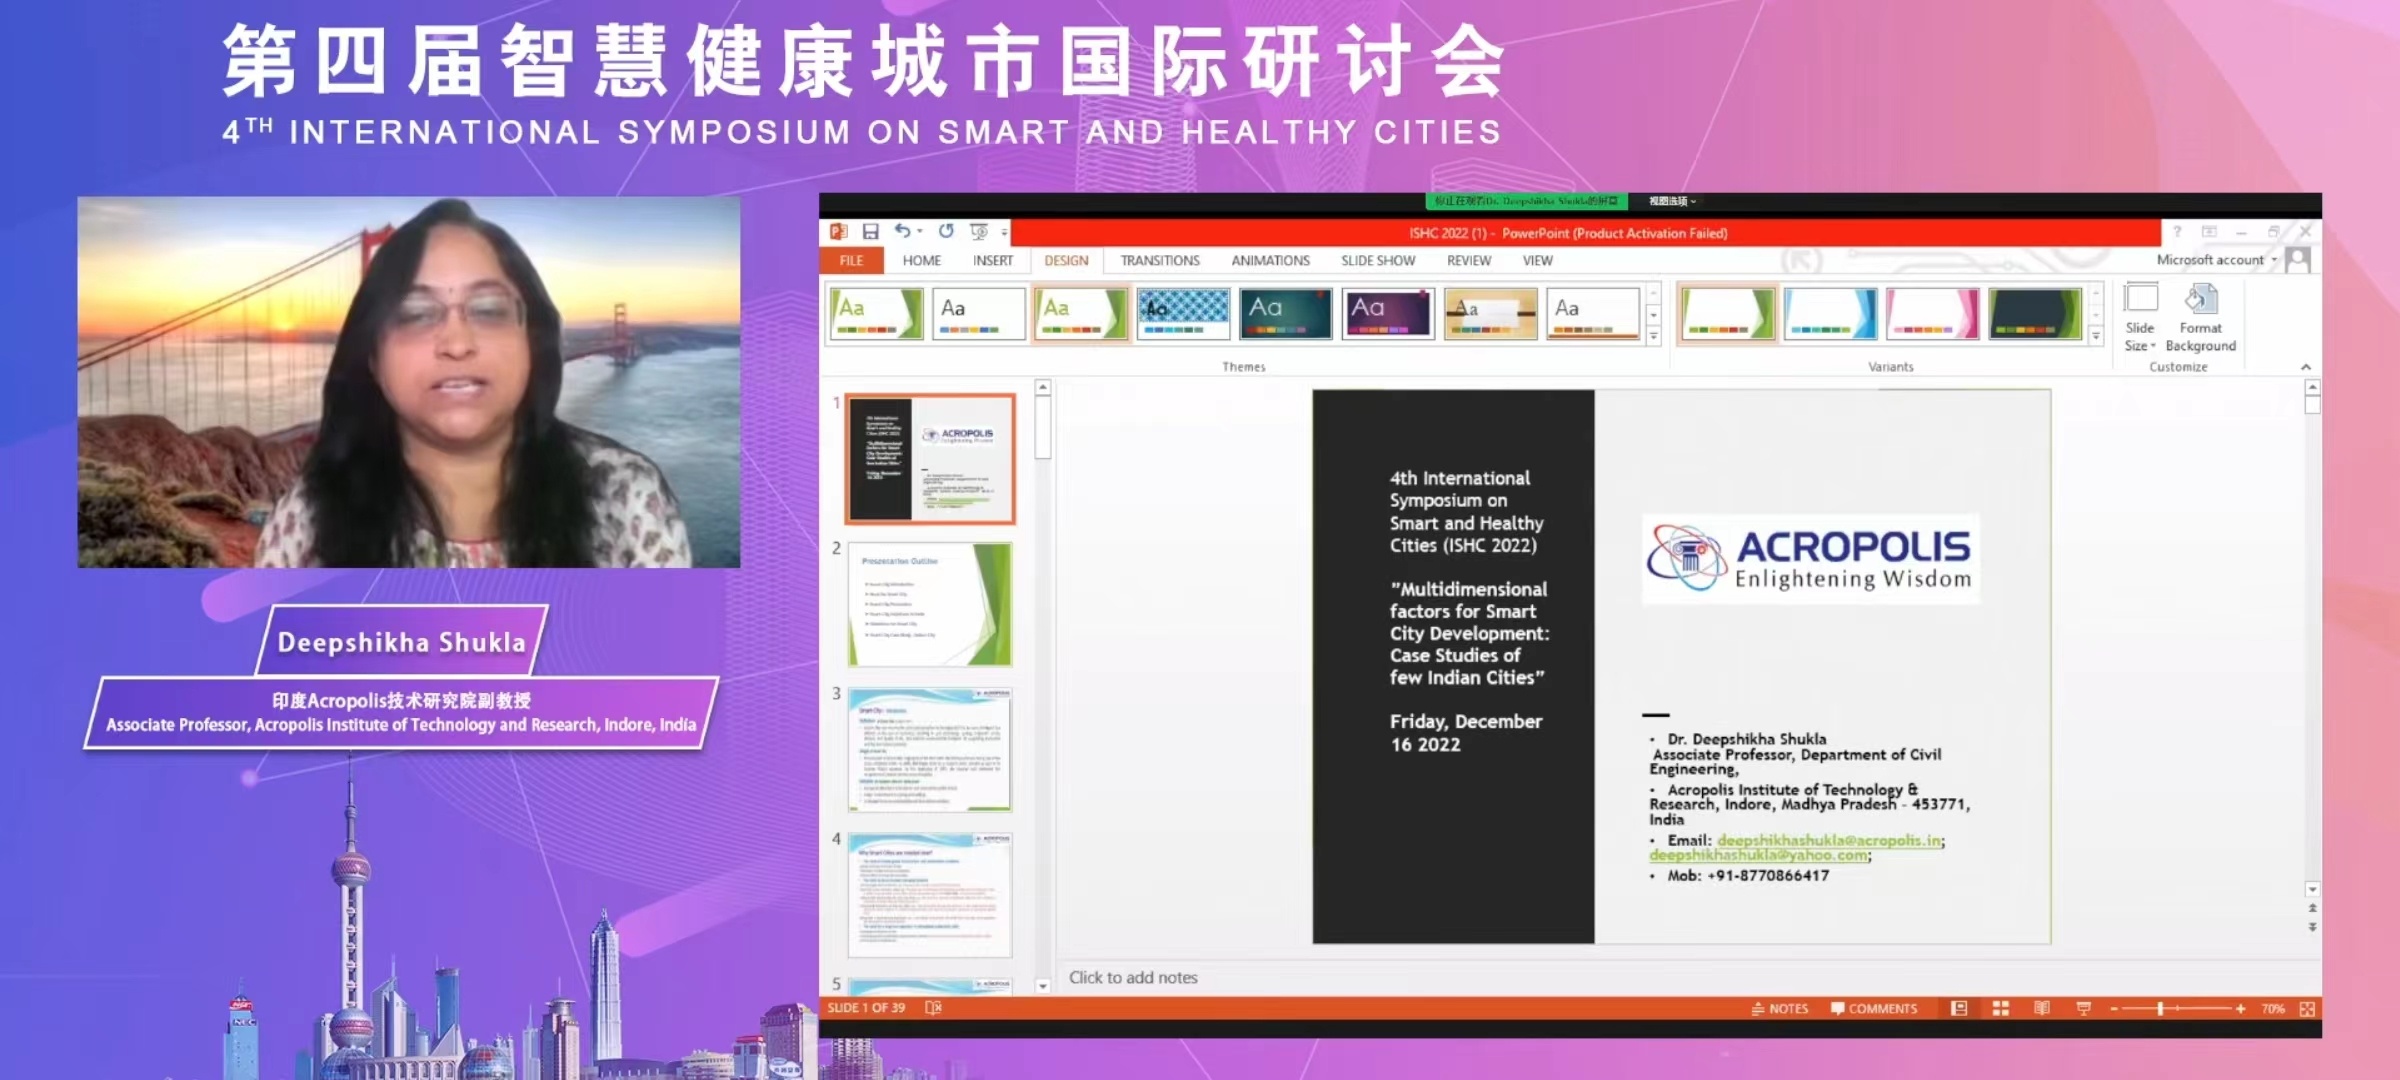Open the FILE menu tab
The height and width of the screenshot is (1080, 2400).
click(x=851, y=261)
